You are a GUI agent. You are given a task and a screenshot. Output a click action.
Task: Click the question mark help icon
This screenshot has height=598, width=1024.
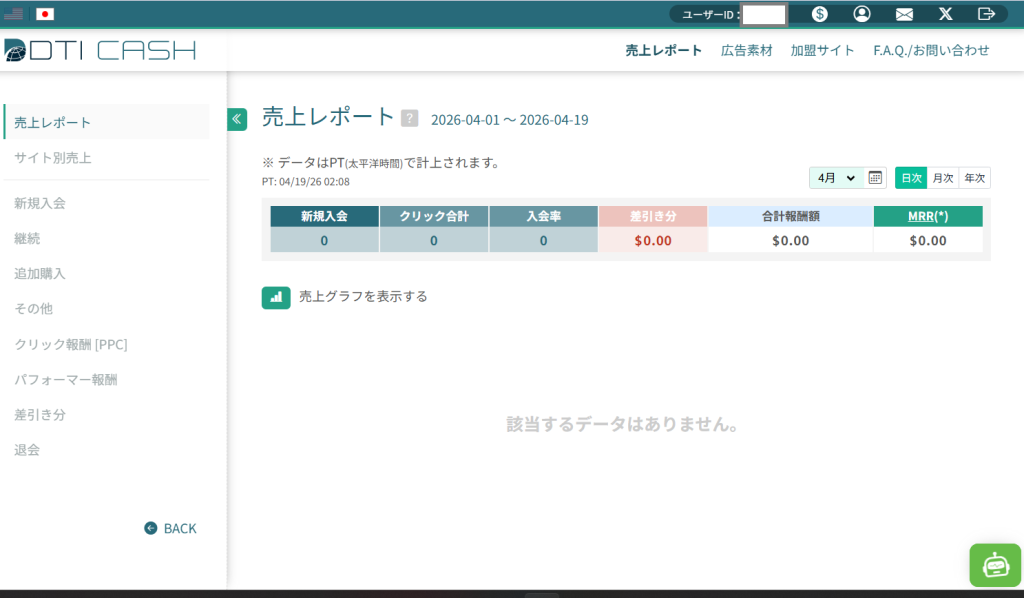409,118
